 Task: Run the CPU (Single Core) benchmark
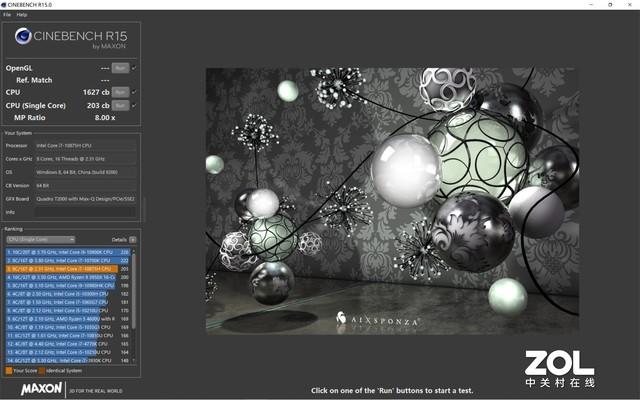click(120, 105)
